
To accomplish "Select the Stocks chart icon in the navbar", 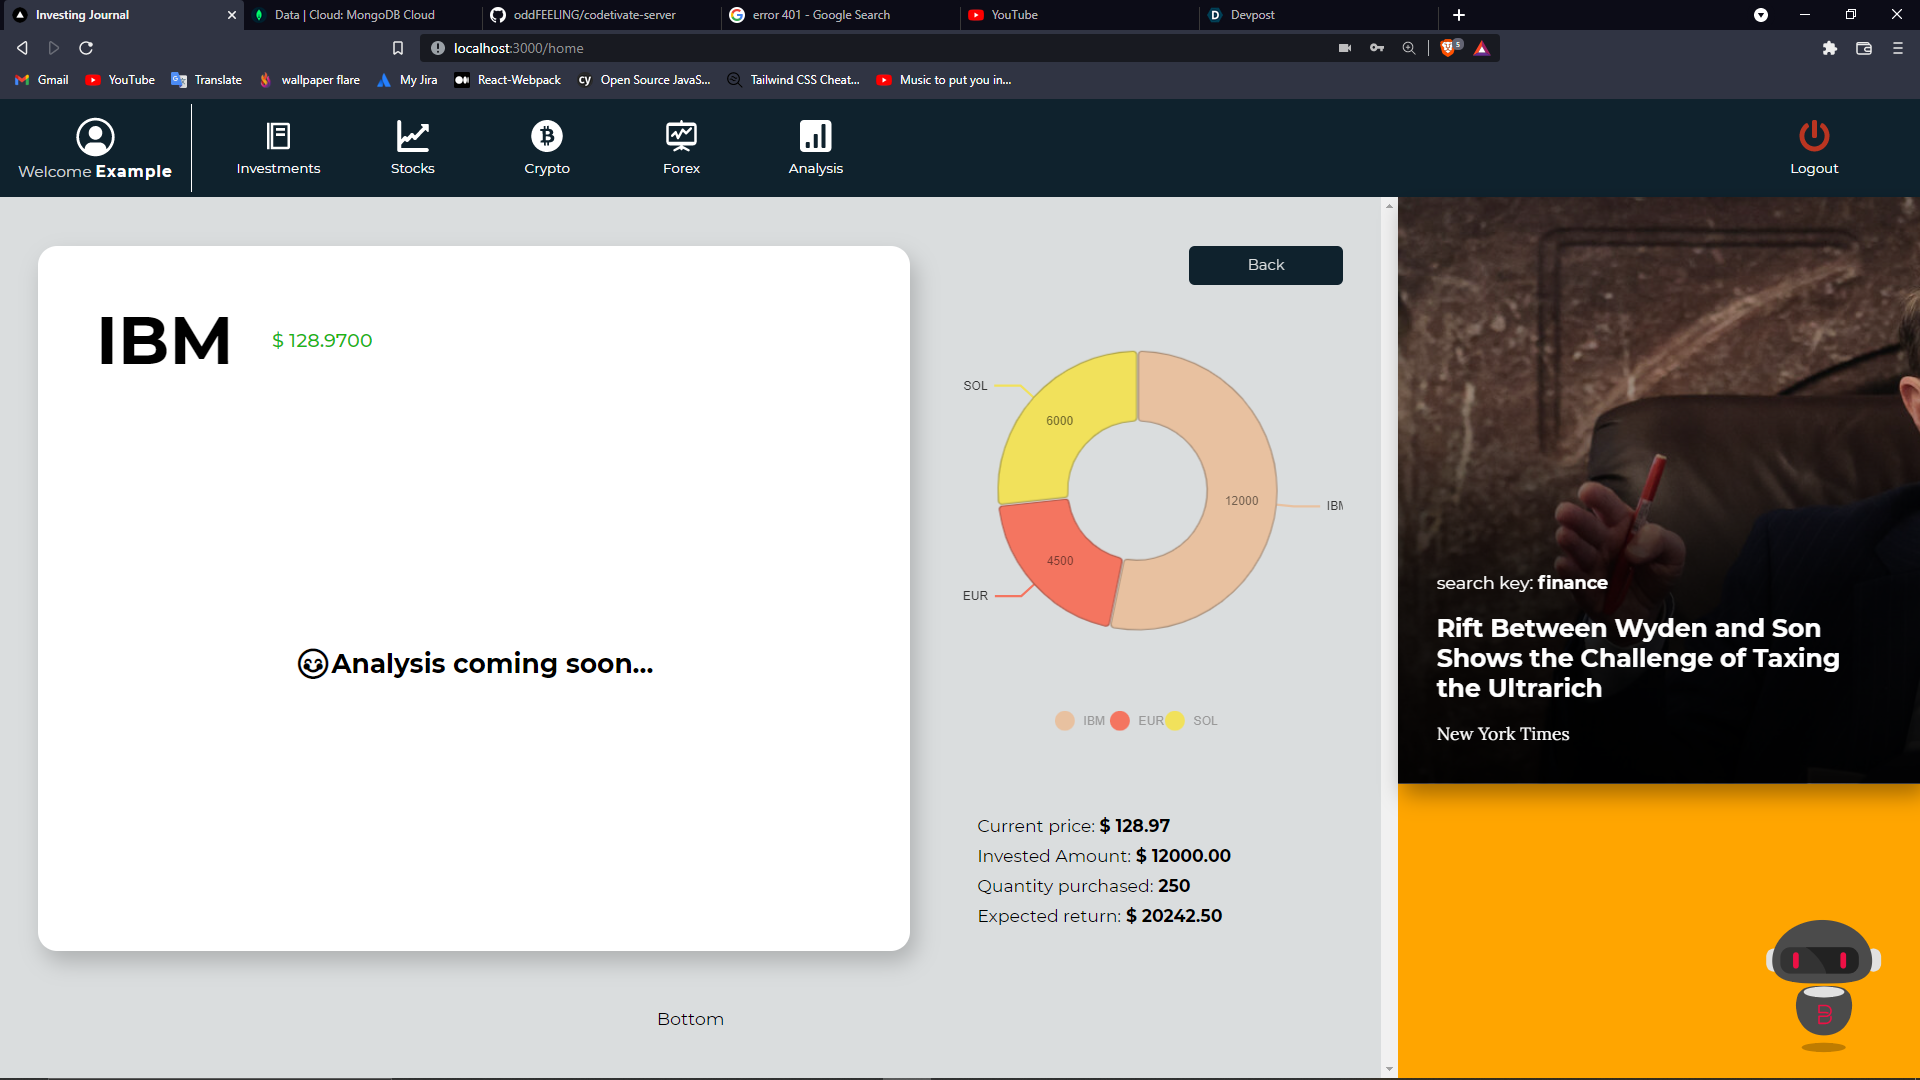I will click(412, 136).
